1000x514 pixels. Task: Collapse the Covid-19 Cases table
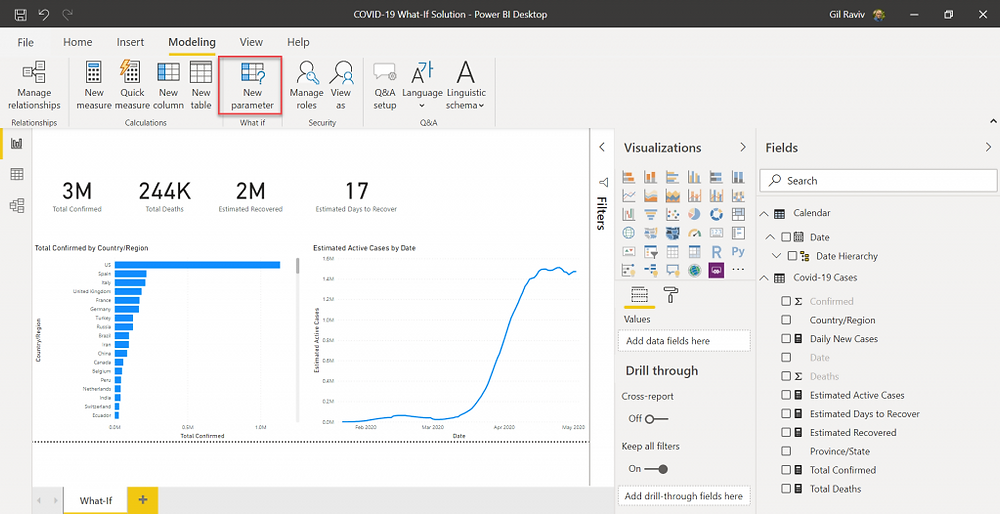pyautogui.click(x=764, y=277)
